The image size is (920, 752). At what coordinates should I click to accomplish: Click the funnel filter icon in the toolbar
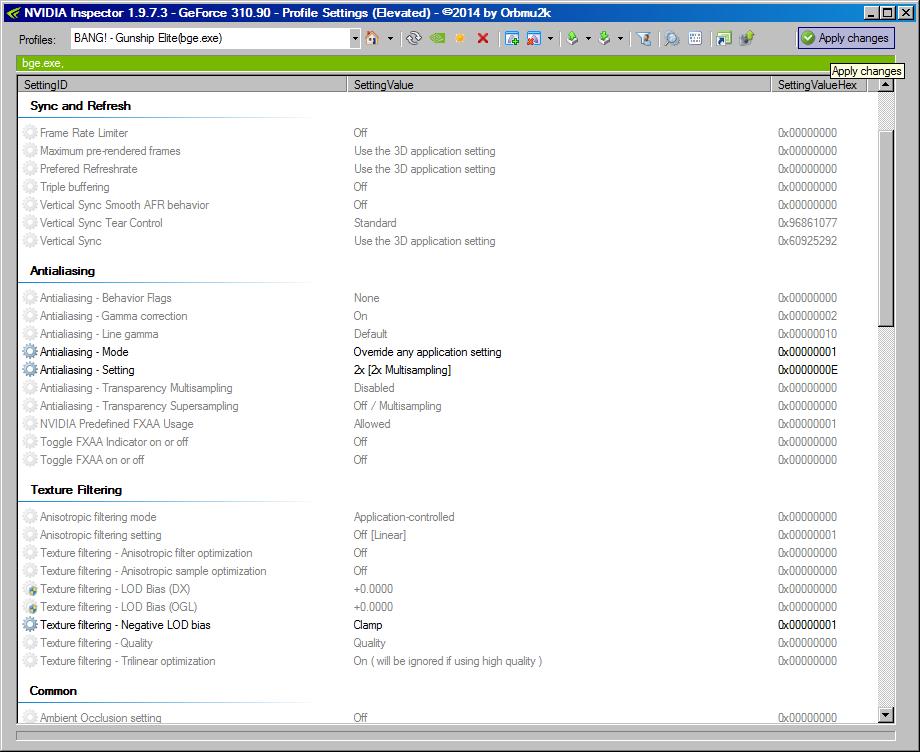tap(644, 39)
